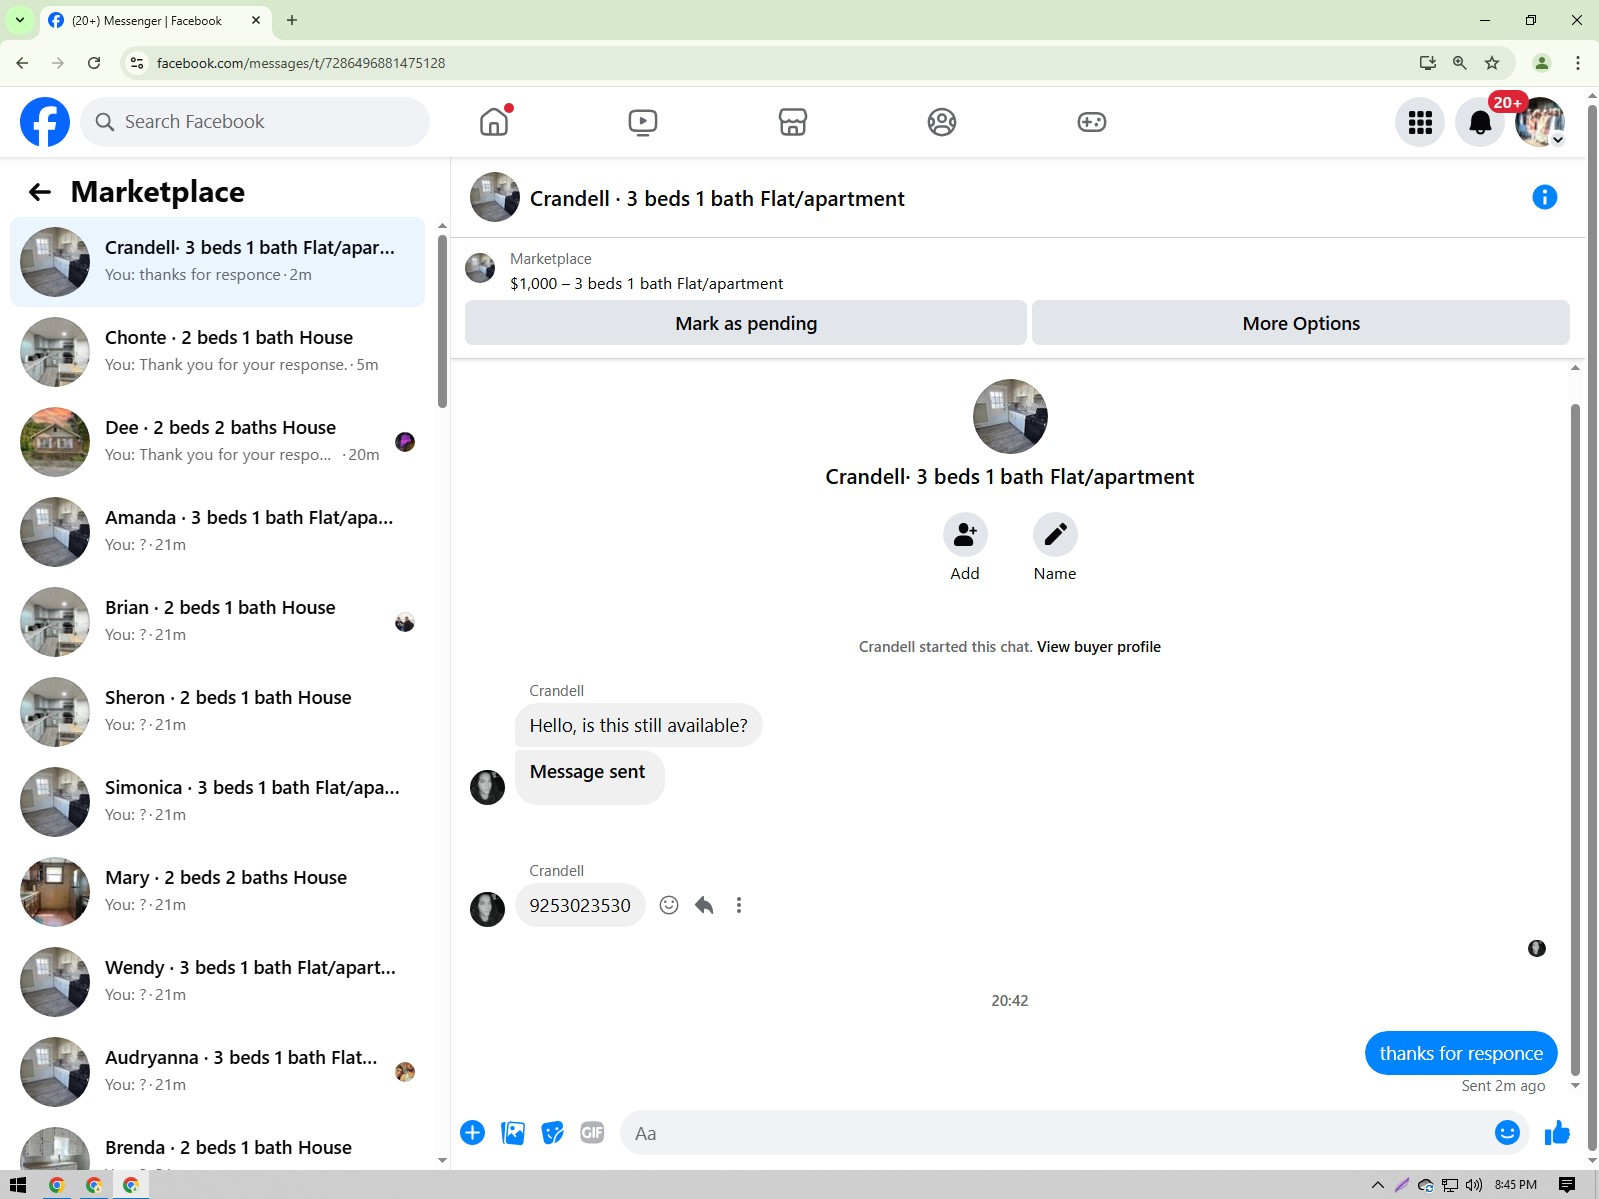Open Amanda 3 beds 1 bath chat
Image resolution: width=1599 pixels, height=1199 pixels.
pyautogui.click(x=217, y=532)
